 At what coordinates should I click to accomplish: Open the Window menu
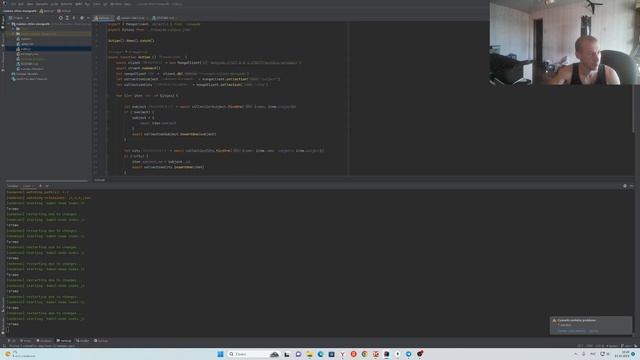pyautogui.click(x=116, y=4)
